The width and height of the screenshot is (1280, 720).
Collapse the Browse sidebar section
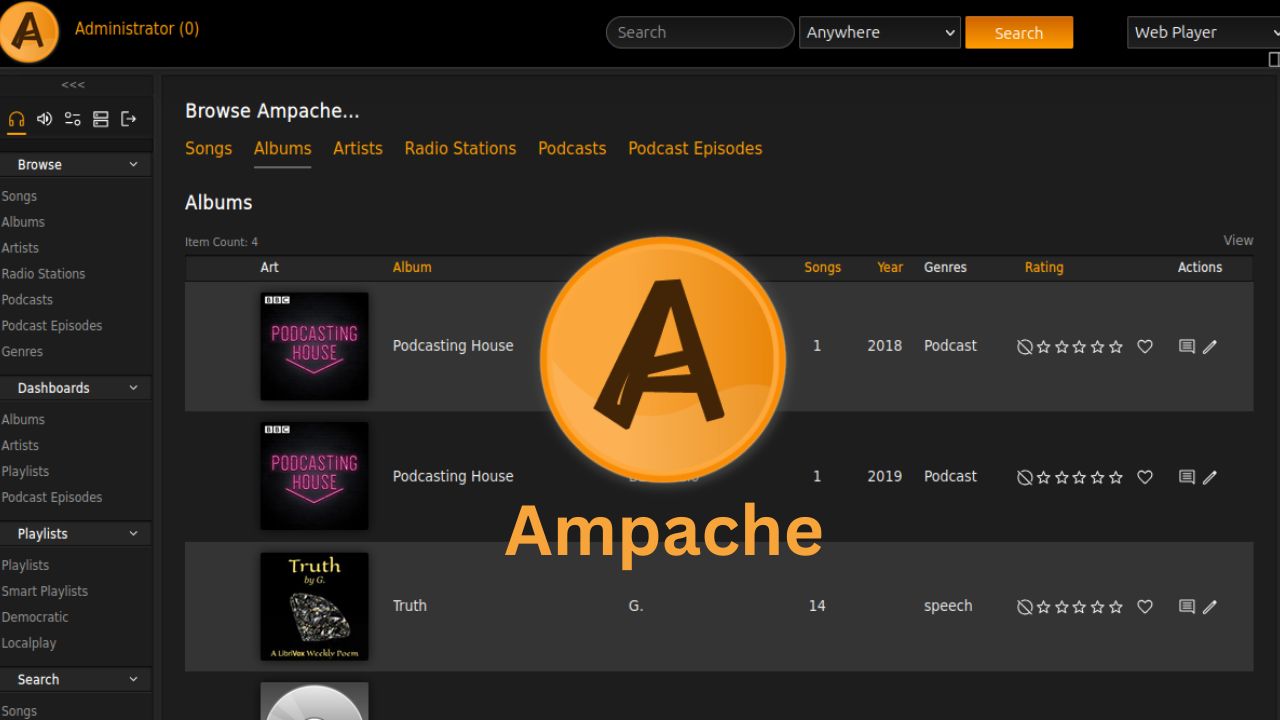pyautogui.click(x=76, y=164)
